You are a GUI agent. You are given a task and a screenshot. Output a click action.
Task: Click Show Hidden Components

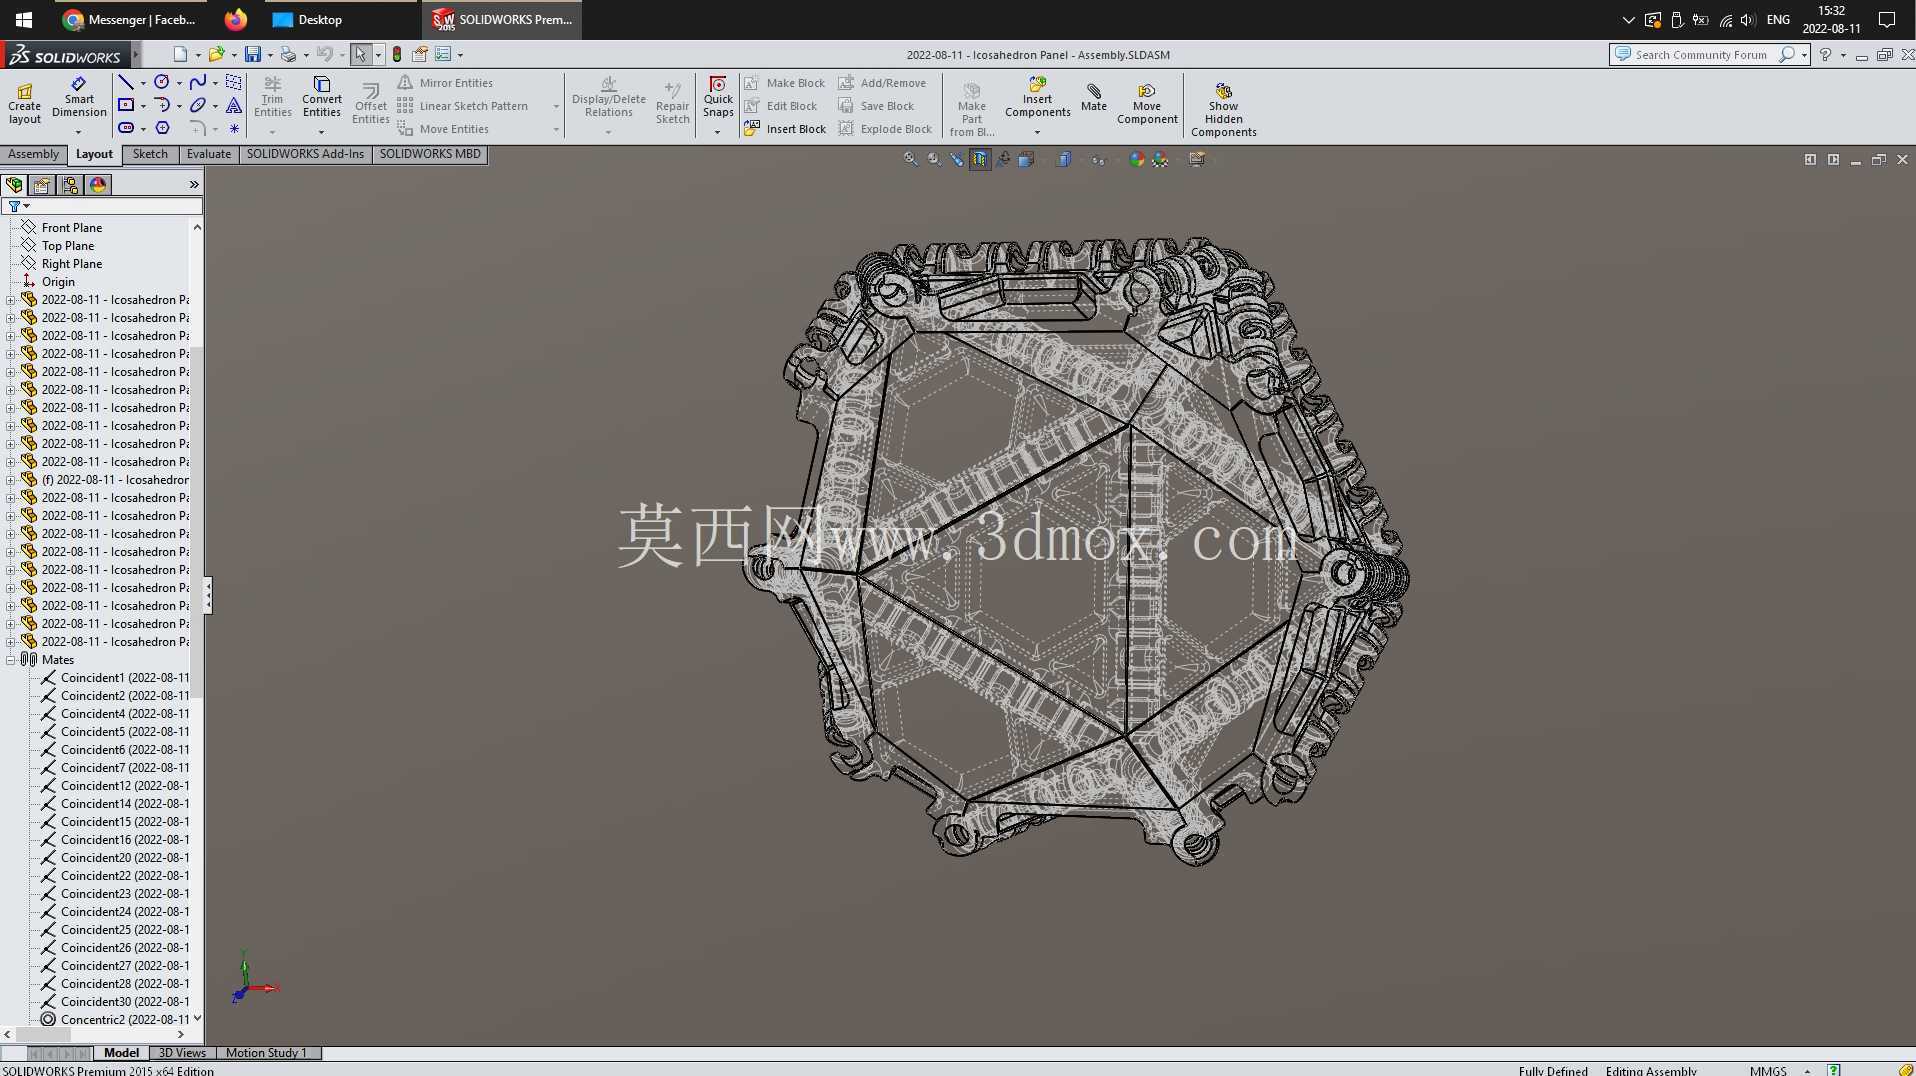pyautogui.click(x=1224, y=110)
